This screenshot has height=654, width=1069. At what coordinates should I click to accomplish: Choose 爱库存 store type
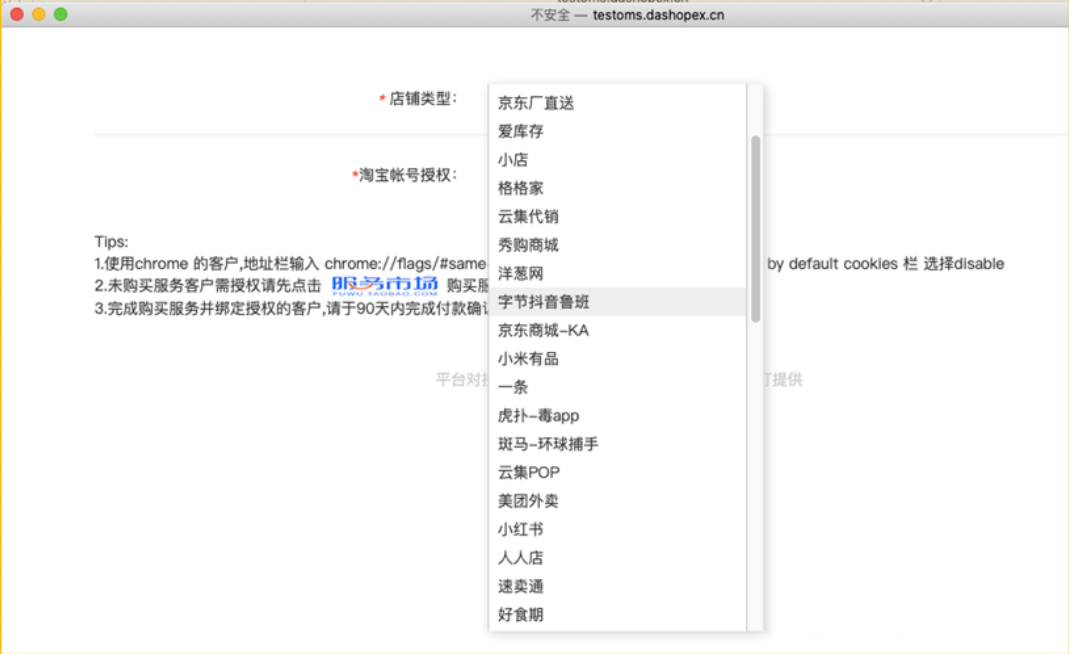[617, 132]
